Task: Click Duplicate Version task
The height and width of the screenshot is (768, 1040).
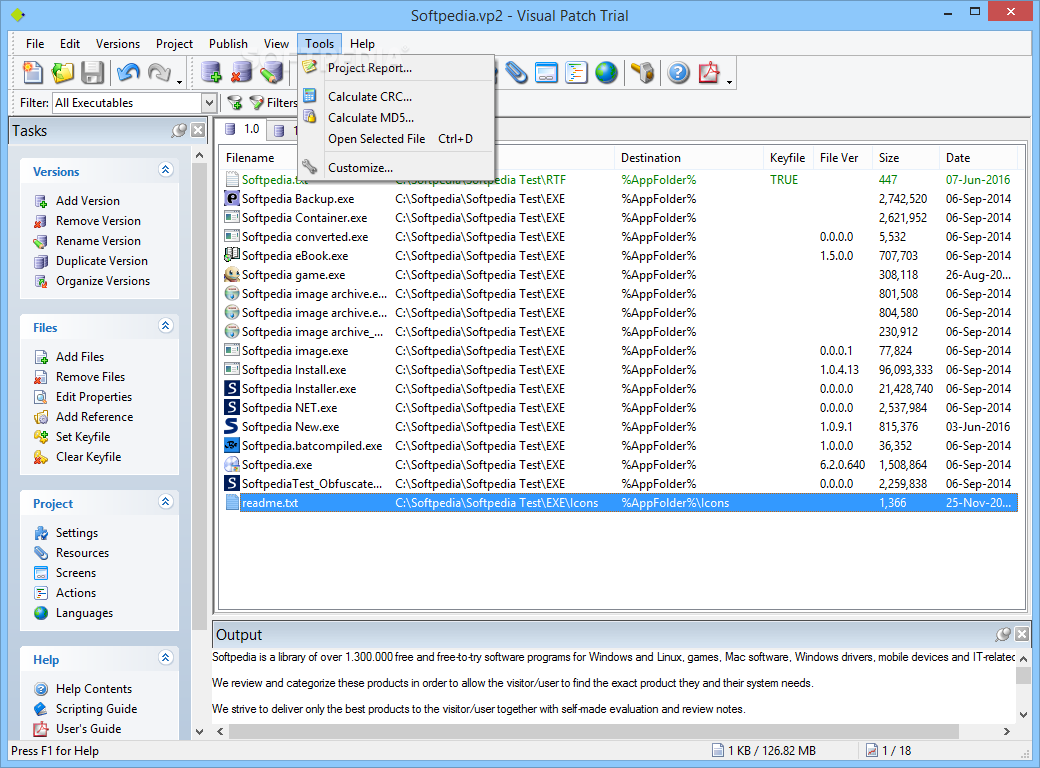Action: coord(92,261)
